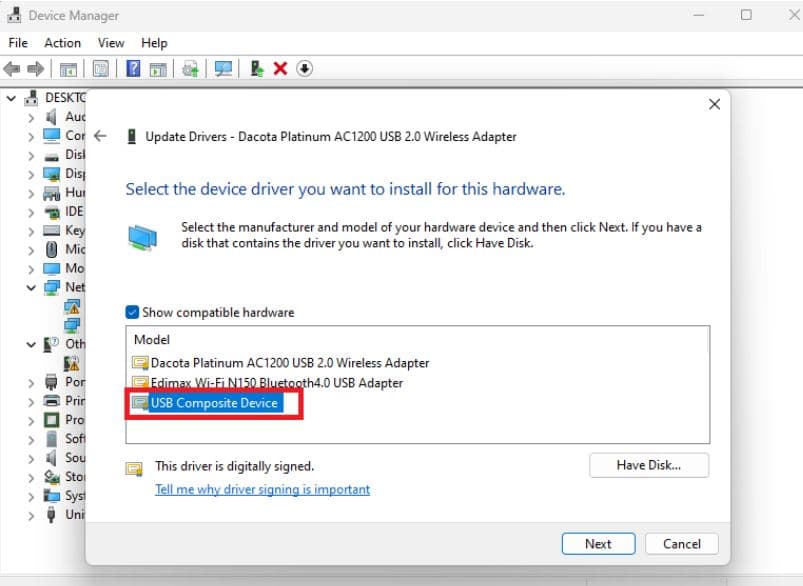
Task: Uncheck Show compatible hardware checkbox
Action: pyautogui.click(x=133, y=312)
